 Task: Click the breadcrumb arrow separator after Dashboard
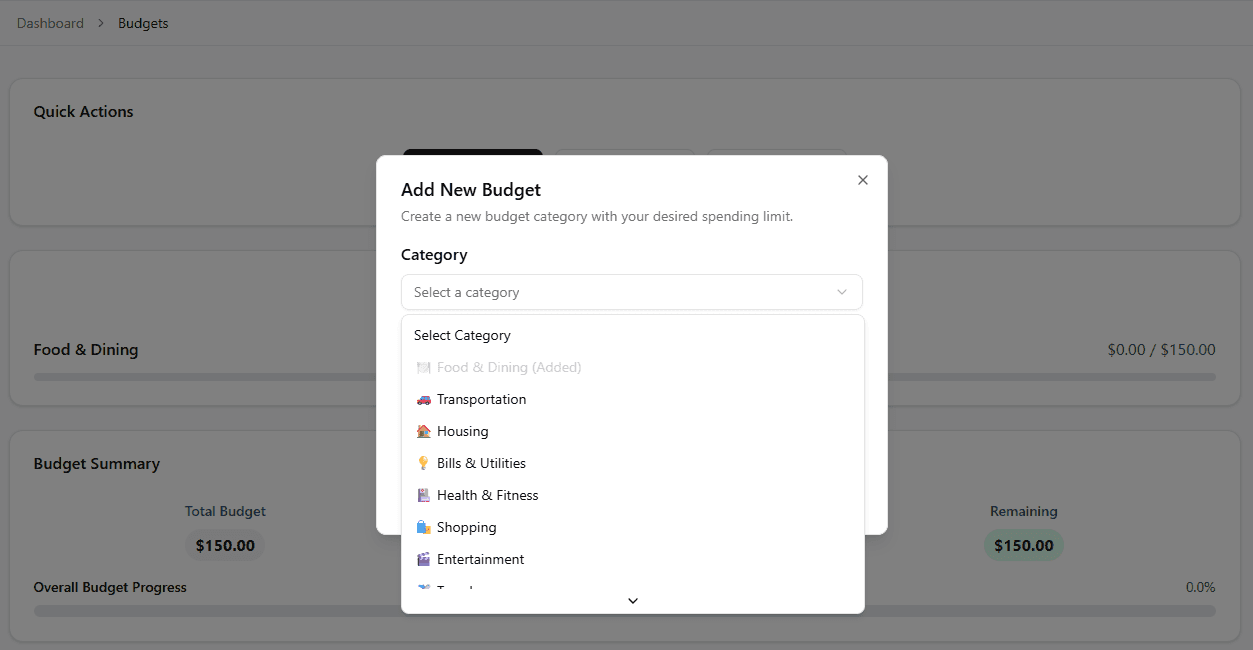click(x=101, y=23)
